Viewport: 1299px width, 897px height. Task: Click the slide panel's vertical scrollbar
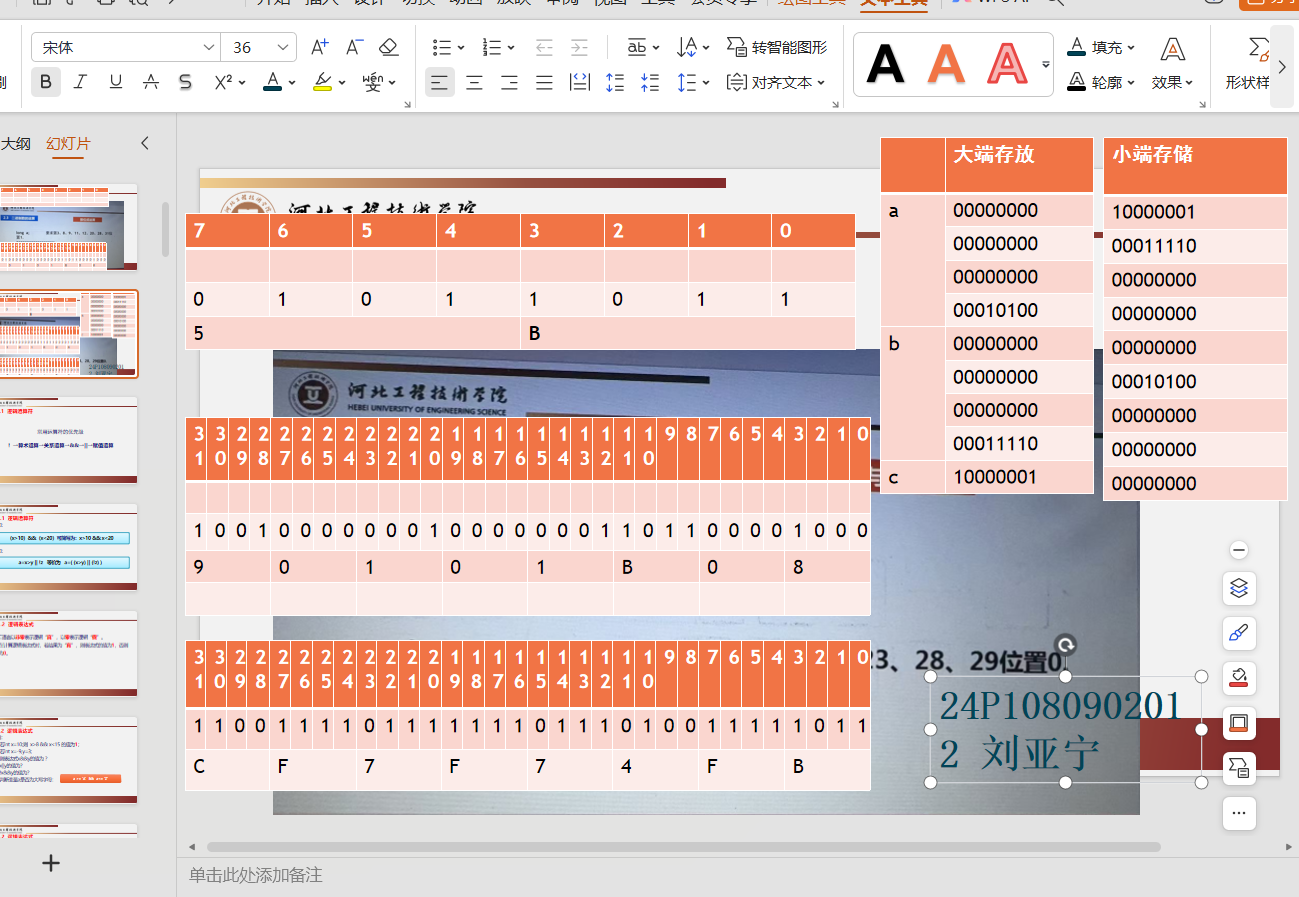click(x=166, y=232)
